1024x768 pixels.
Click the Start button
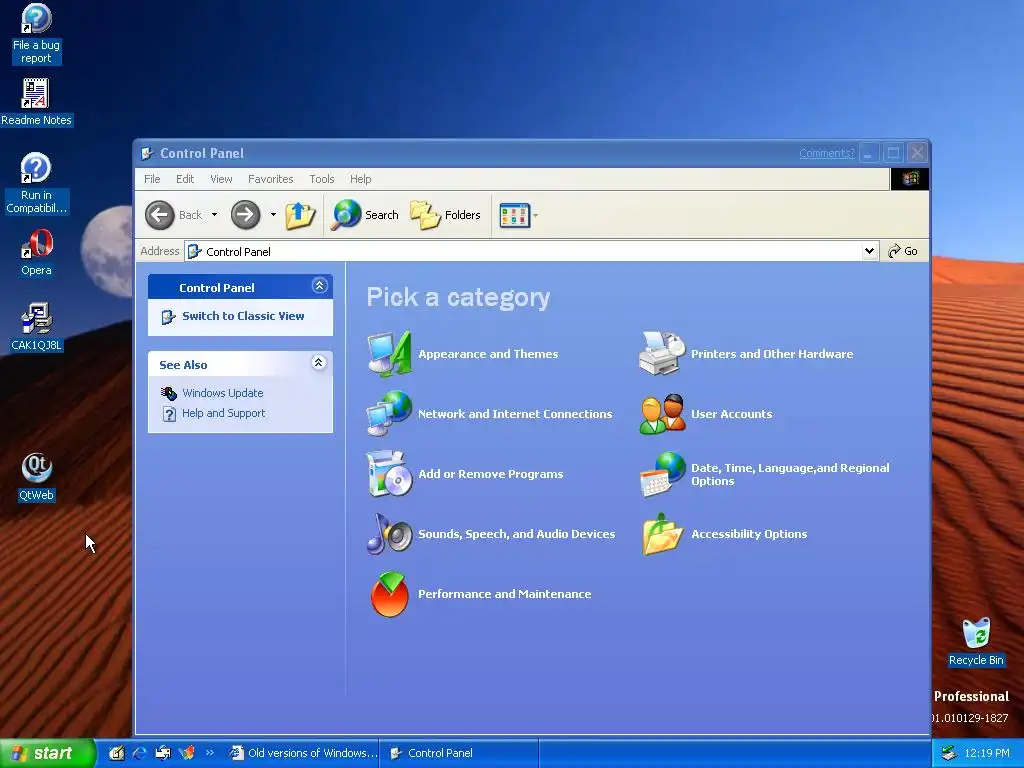tap(47, 753)
